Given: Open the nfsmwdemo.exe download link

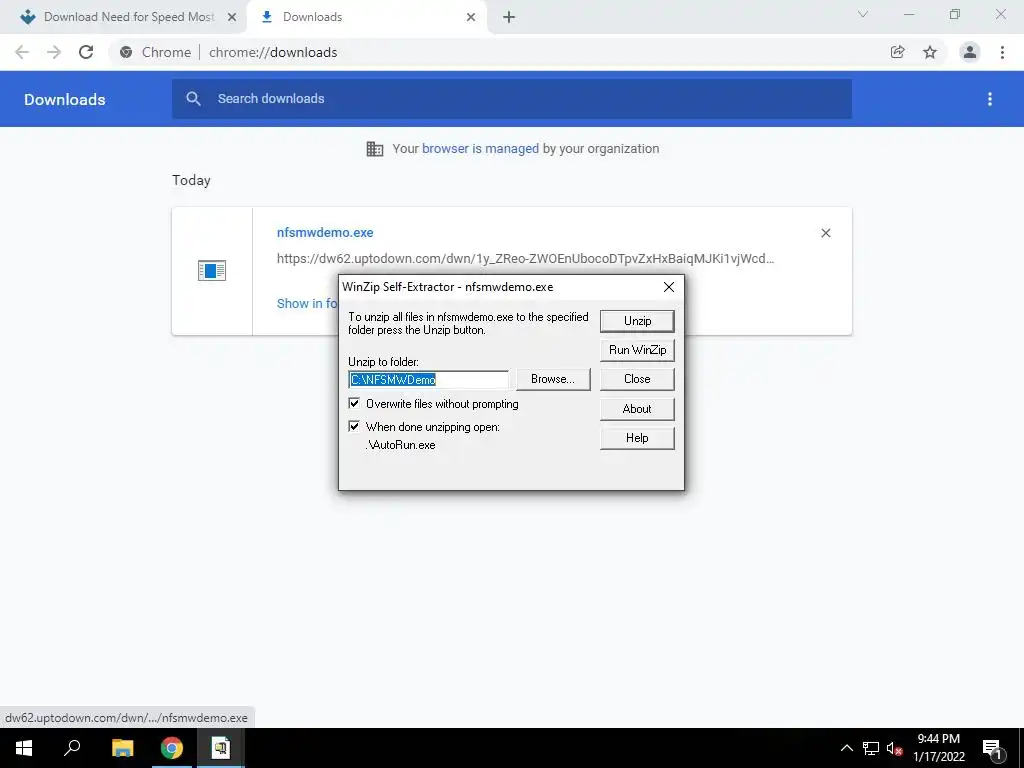Looking at the screenshot, I should pos(325,232).
